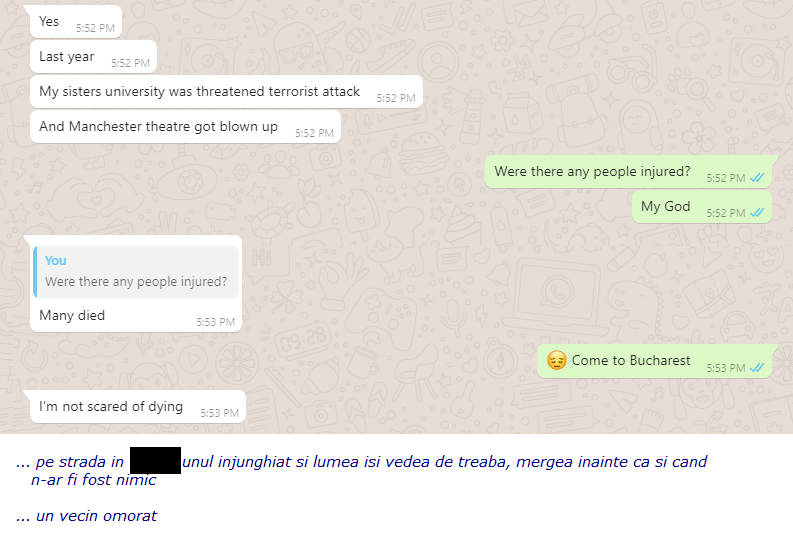Open quoted reply 'Were there any people injured?'
793x539 pixels.
(x=136, y=272)
